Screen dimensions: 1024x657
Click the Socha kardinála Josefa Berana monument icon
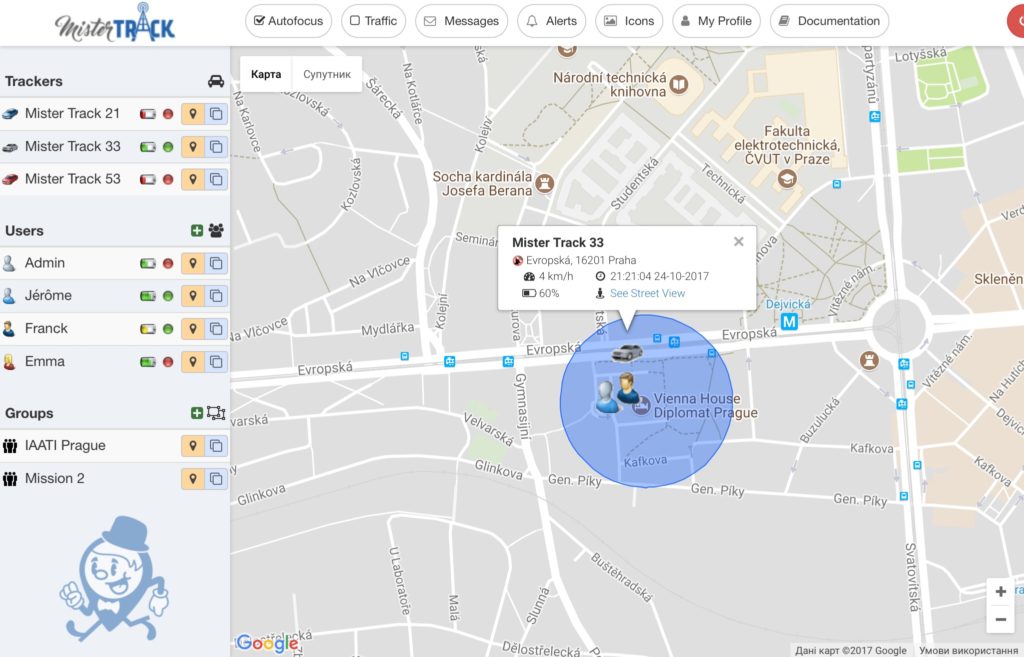point(545,184)
